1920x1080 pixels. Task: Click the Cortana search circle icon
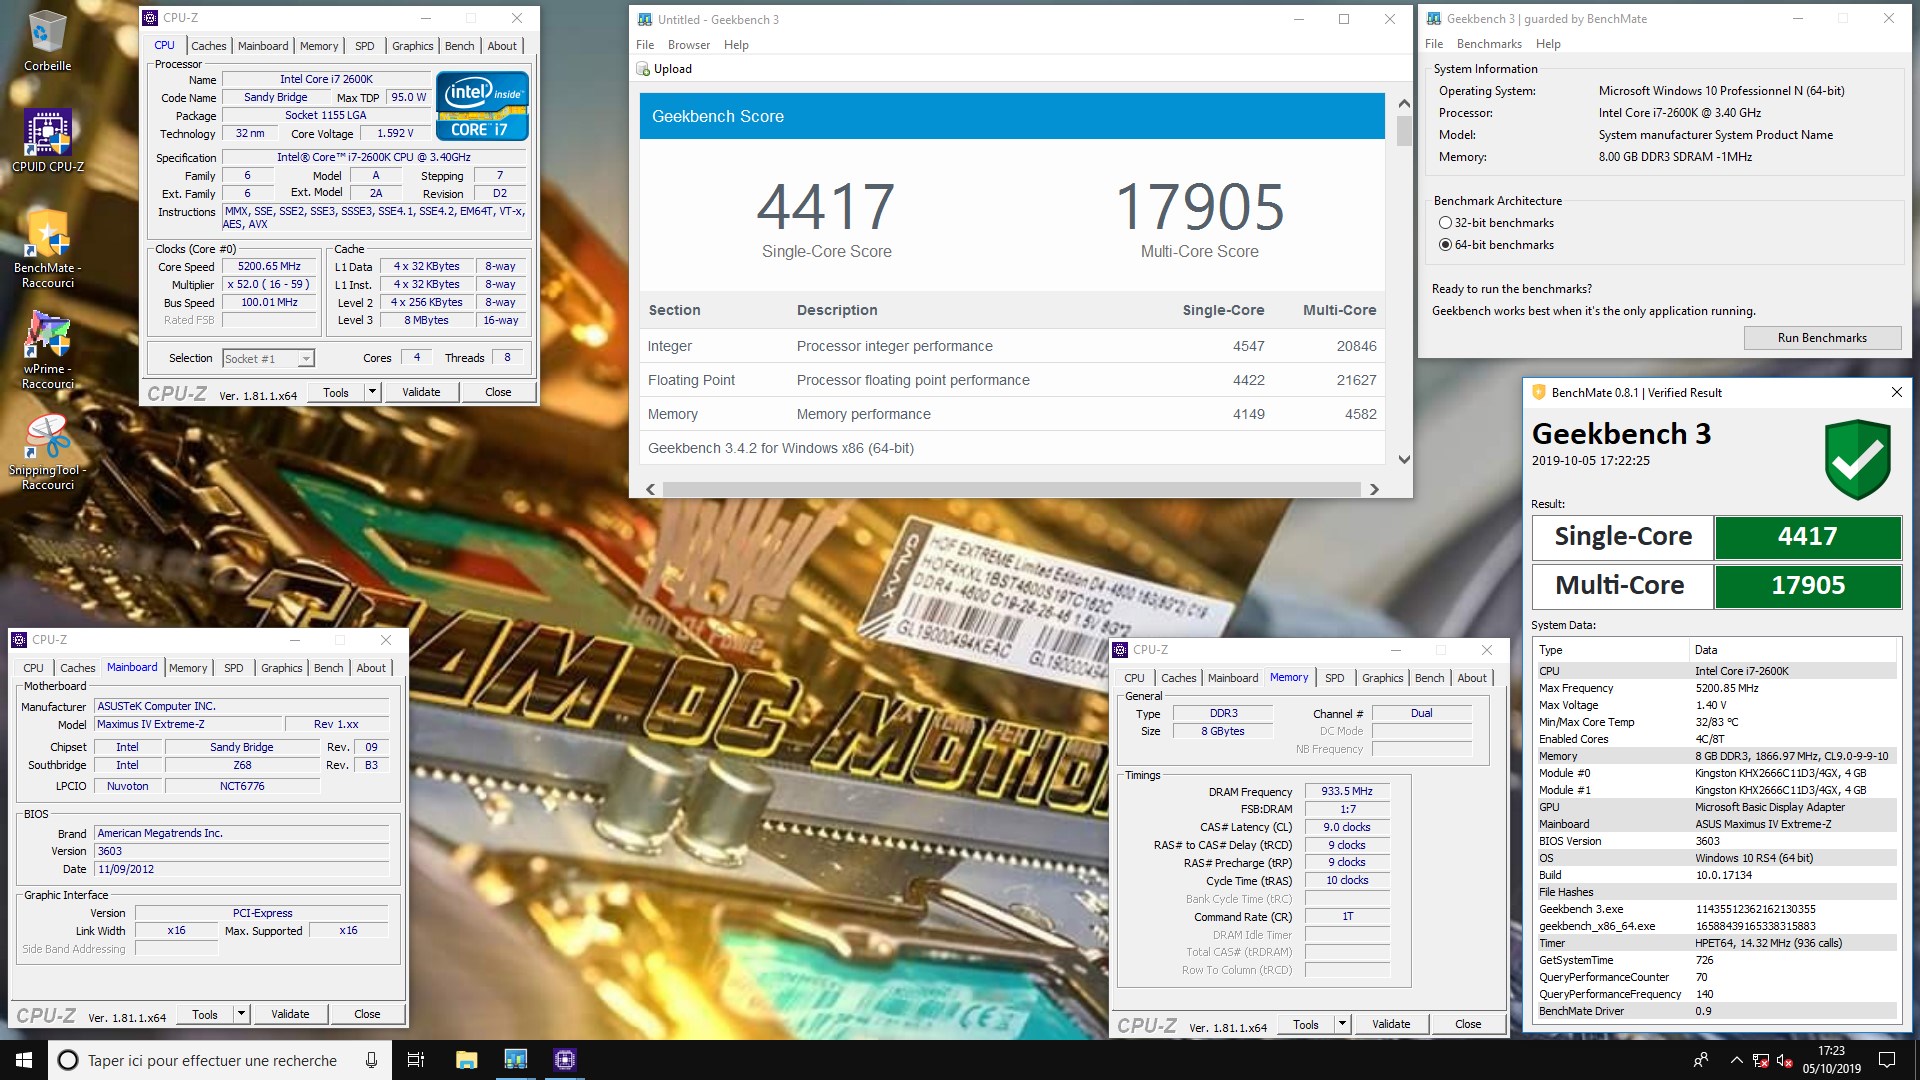(67, 1060)
